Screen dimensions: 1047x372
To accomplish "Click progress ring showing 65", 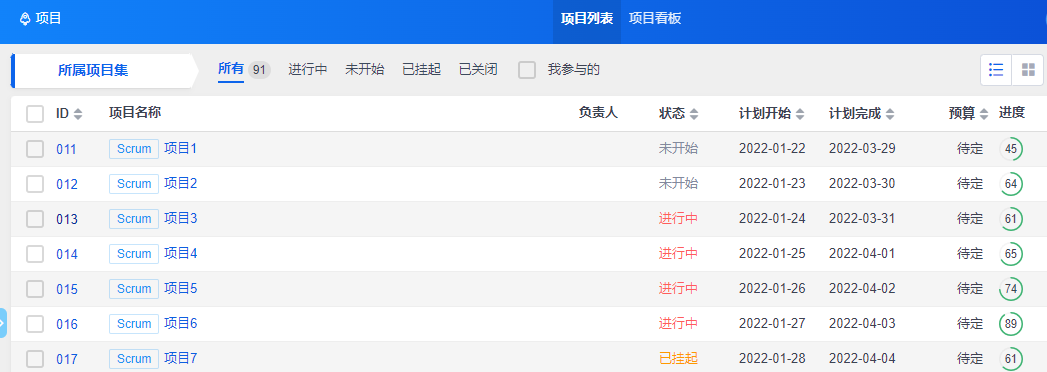I will pyautogui.click(x=1011, y=254).
